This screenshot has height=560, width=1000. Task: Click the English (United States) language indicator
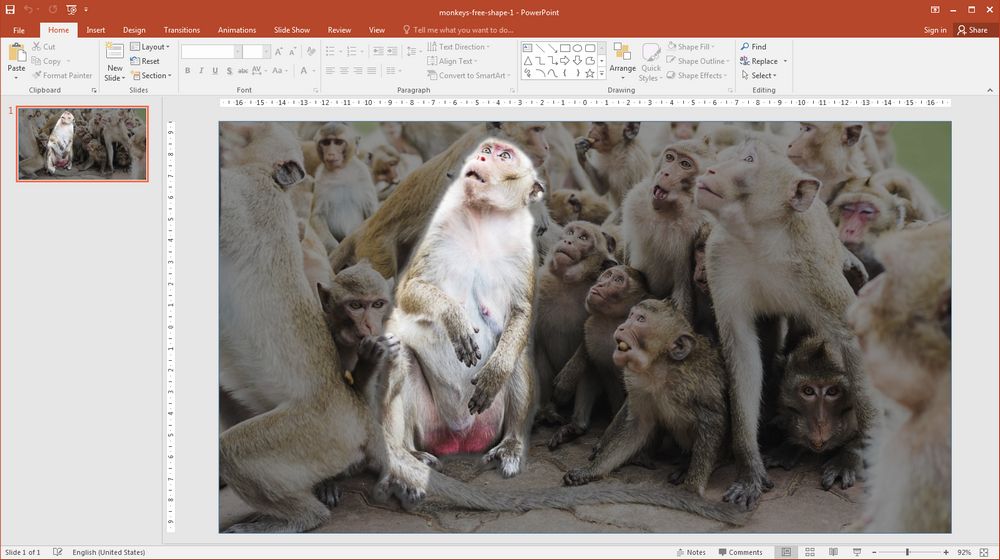click(x=108, y=552)
